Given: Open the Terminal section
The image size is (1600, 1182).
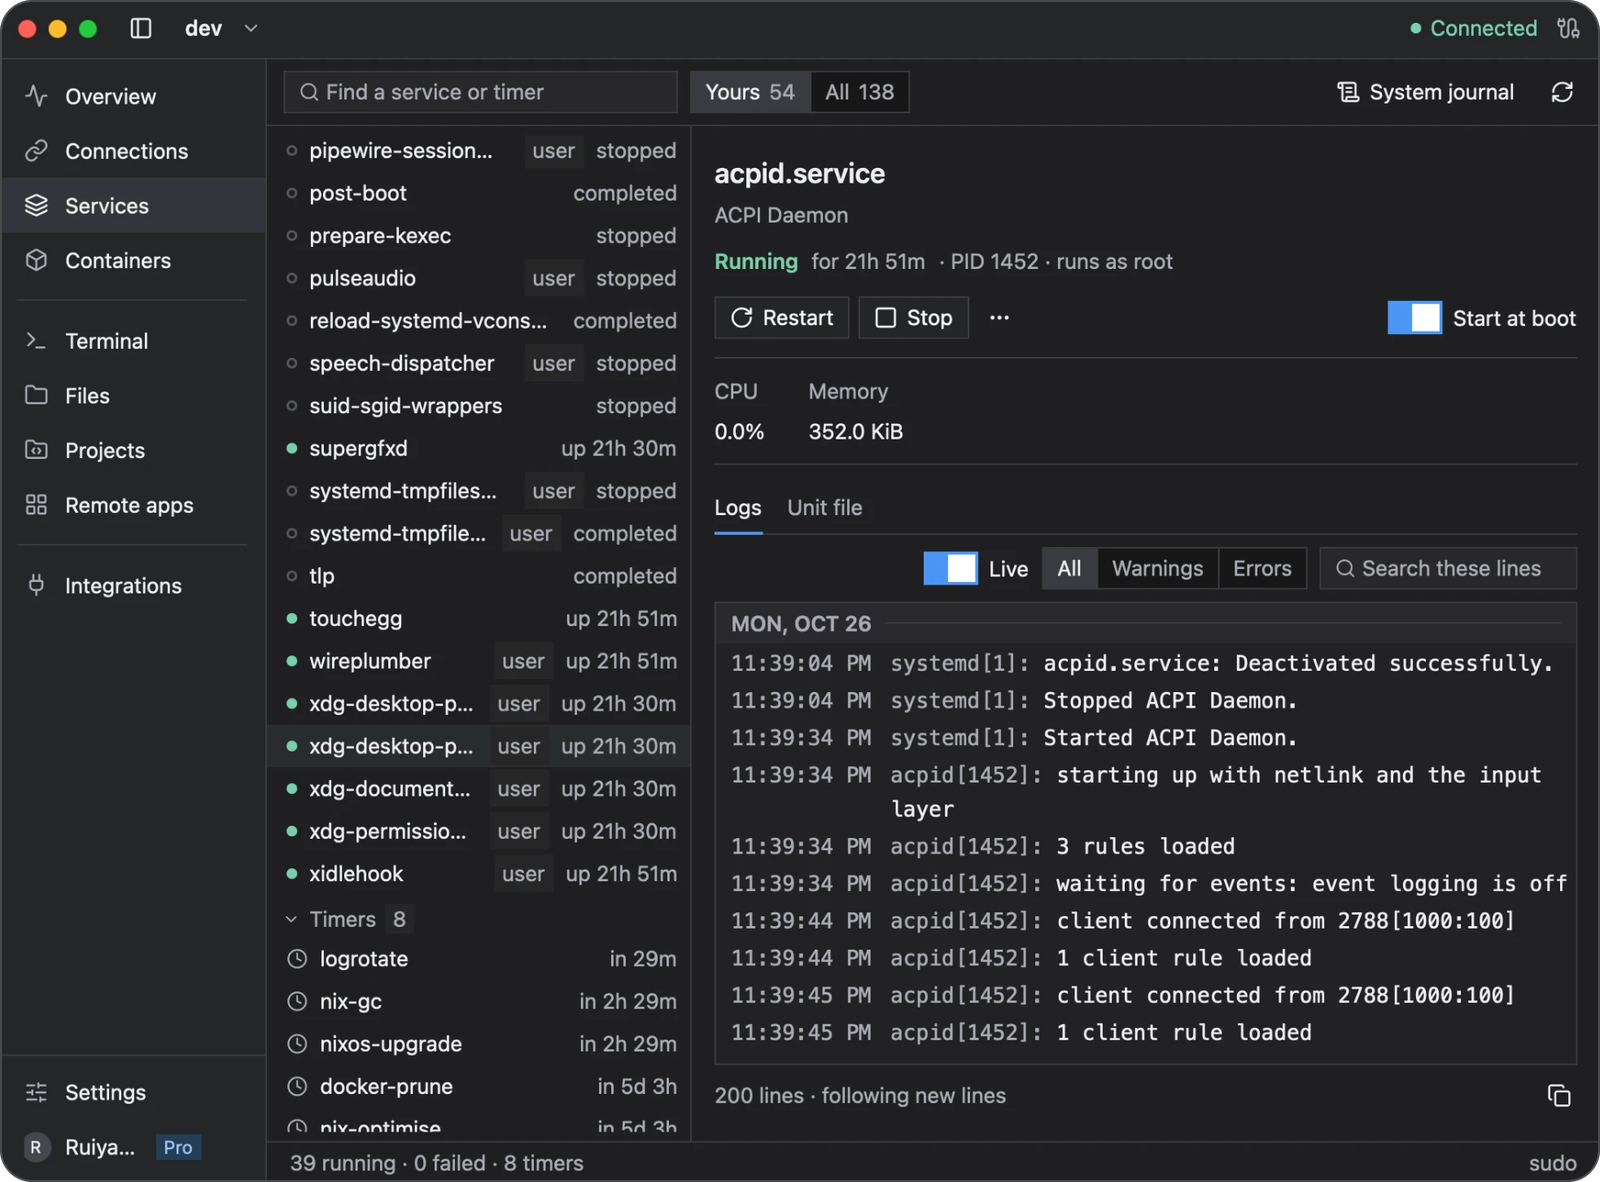Looking at the screenshot, I should point(133,341).
